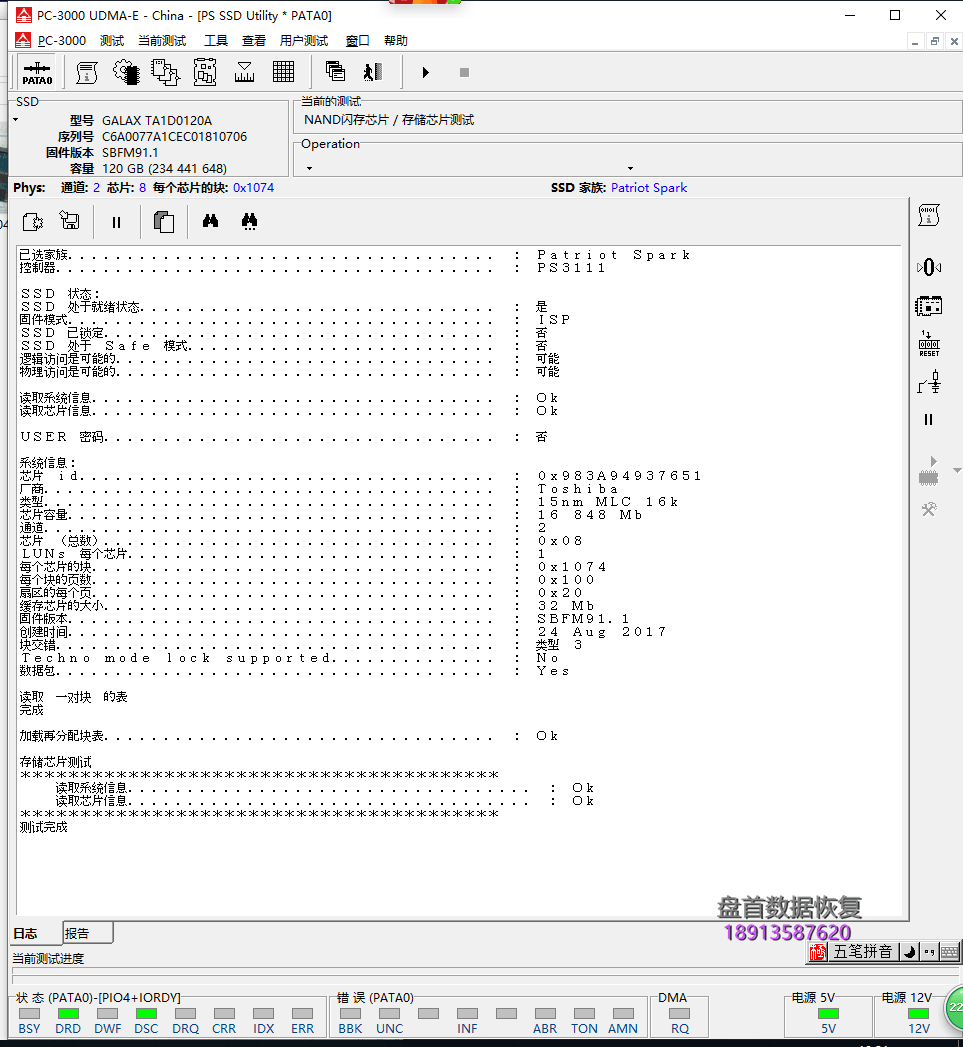The image size is (963, 1047).
Task: Open the circuit board map icon
Action: click(204, 72)
